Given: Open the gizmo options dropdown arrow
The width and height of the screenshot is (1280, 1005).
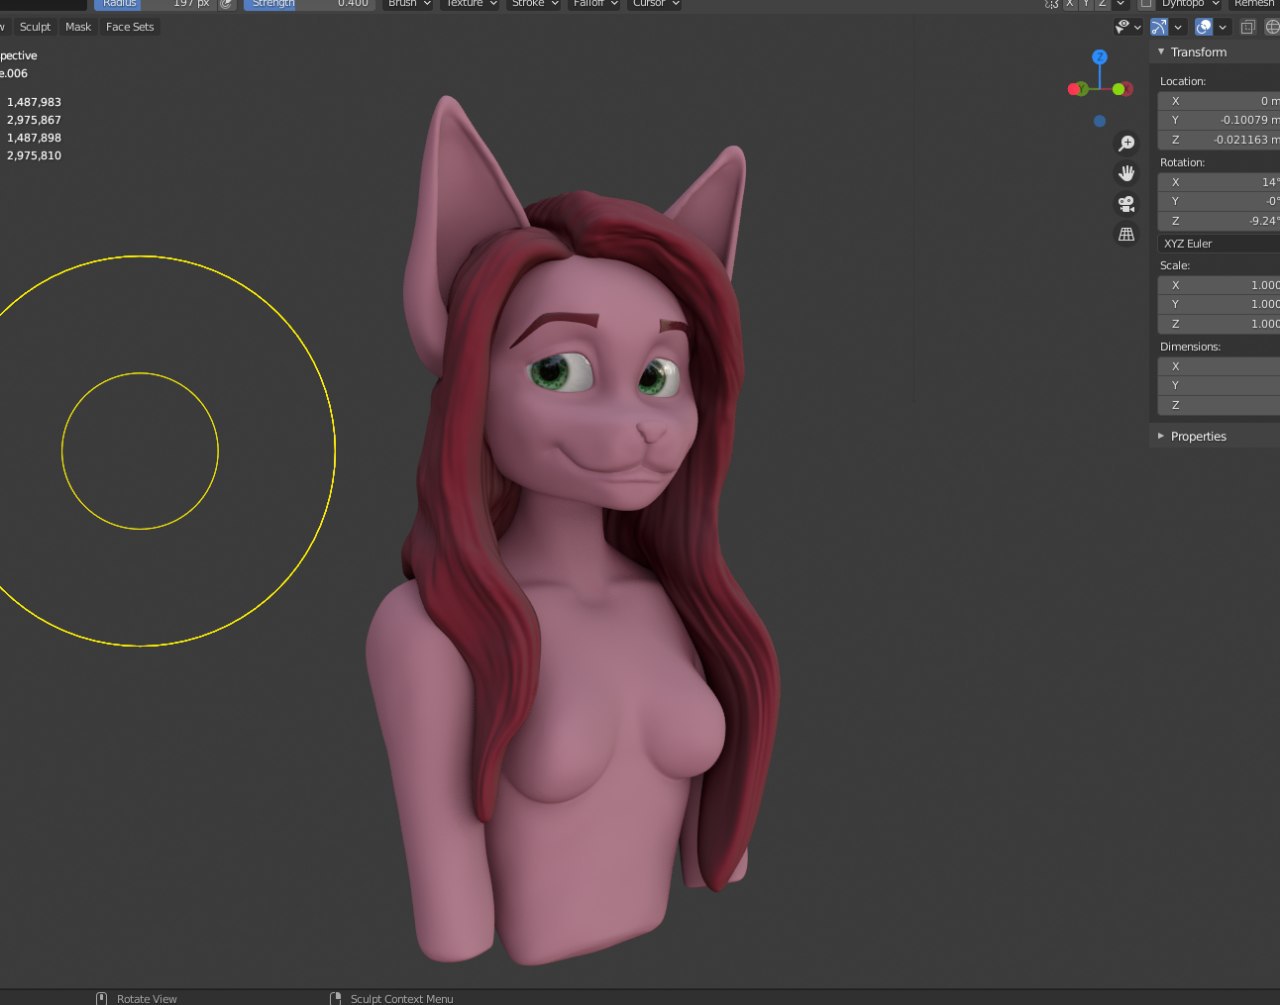Looking at the screenshot, I should tap(1178, 27).
